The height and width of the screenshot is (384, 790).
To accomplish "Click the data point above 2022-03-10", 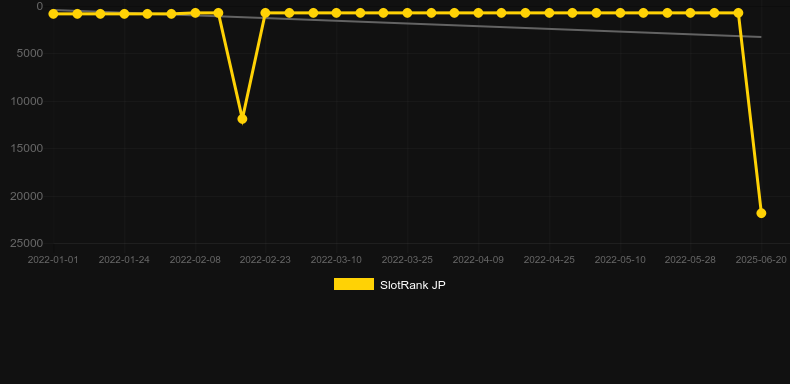I will pyautogui.click(x=336, y=13).
